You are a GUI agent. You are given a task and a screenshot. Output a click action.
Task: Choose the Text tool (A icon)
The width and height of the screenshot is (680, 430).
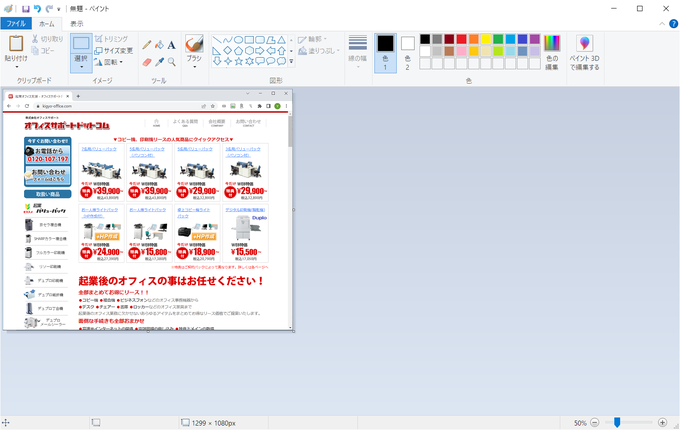171,44
